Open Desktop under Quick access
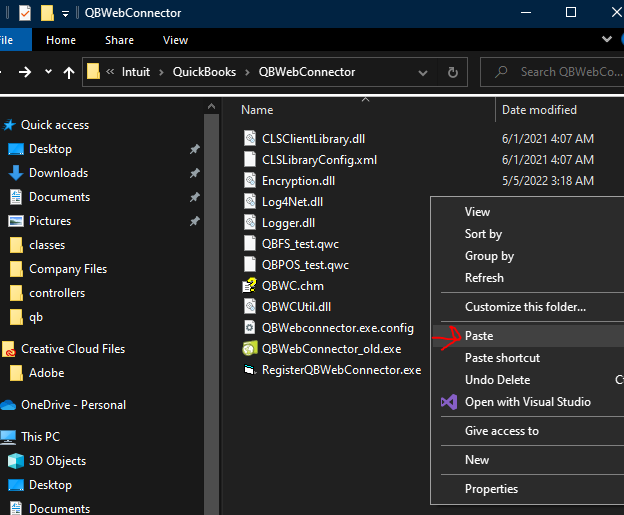The width and height of the screenshot is (624, 515). (50, 149)
